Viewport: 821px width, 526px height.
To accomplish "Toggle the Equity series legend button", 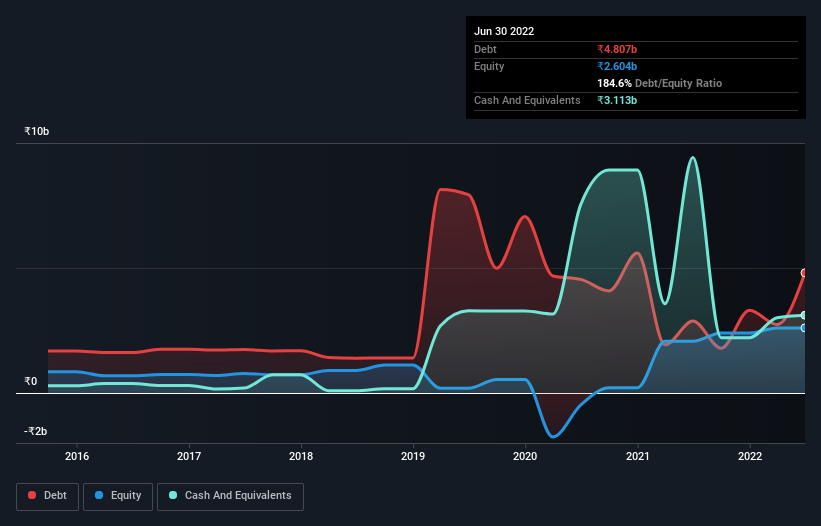I will [x=118, y=496].
